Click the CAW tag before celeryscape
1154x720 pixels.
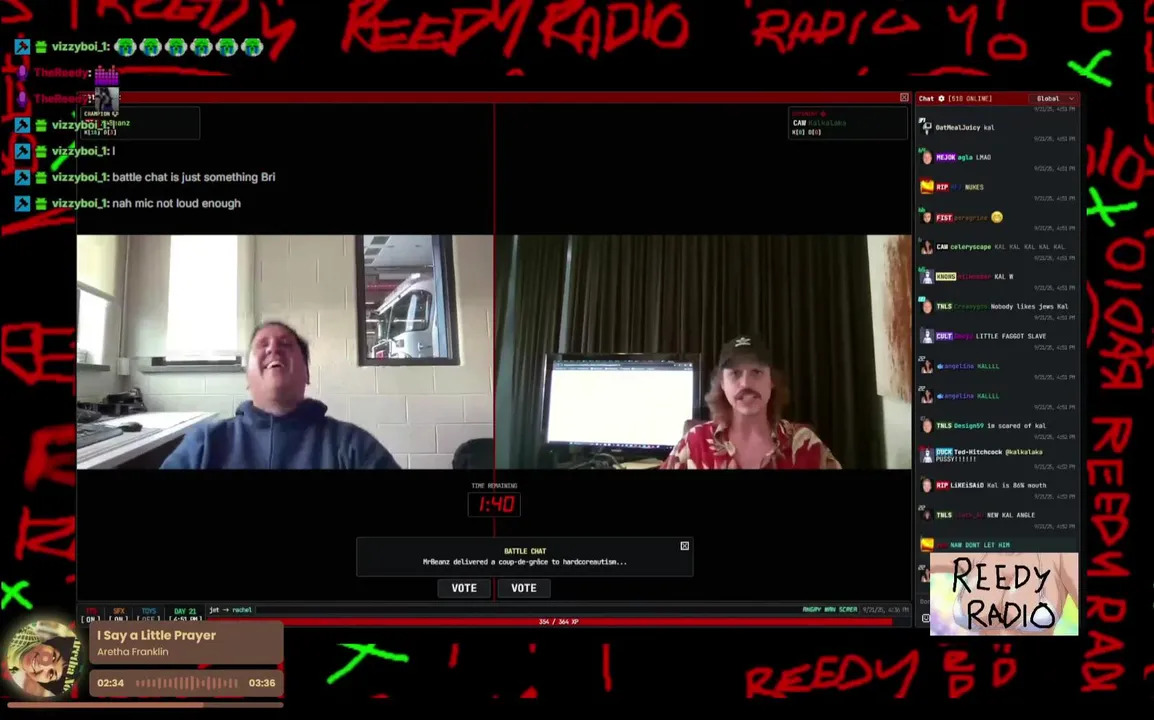(941, 247)
